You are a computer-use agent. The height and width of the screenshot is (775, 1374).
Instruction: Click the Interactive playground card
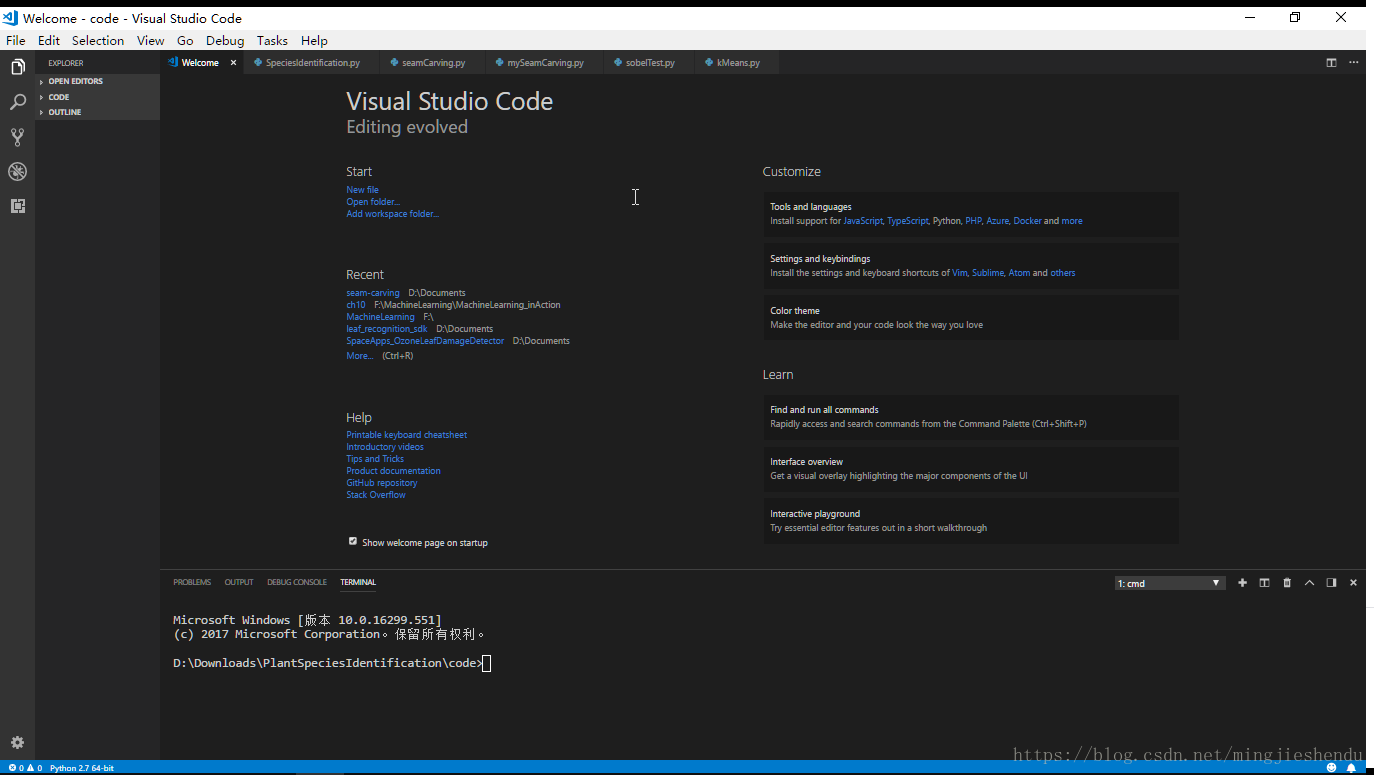(x=970, y=521)
